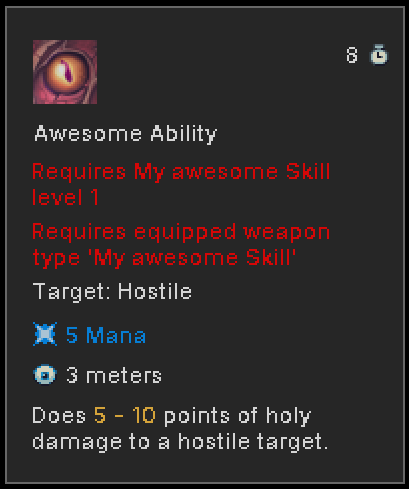The image size is (409, 489).
Task: Click the word Requires in first requirement
Action: 79,173
